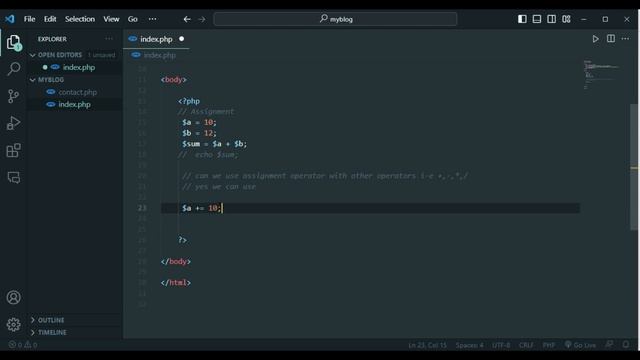The image size is (640, 360).
Task: Open the File menu
Action: pyautogui.click(x=29, y=19)
